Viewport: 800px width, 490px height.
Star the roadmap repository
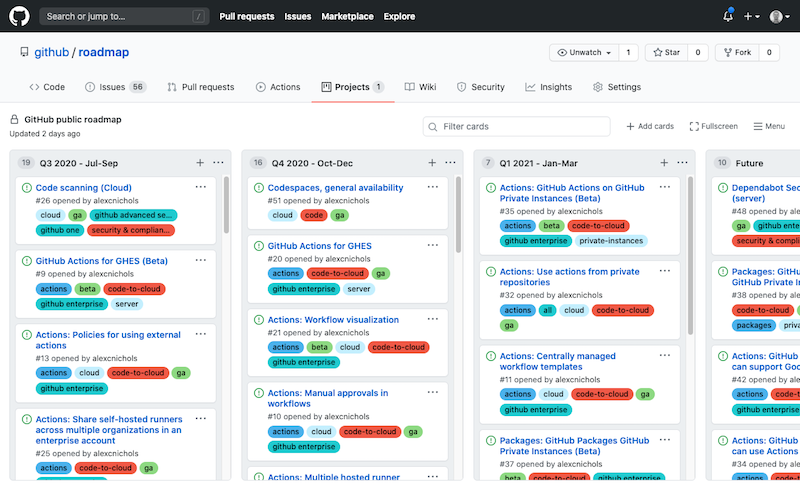click(x=664, y=52)
